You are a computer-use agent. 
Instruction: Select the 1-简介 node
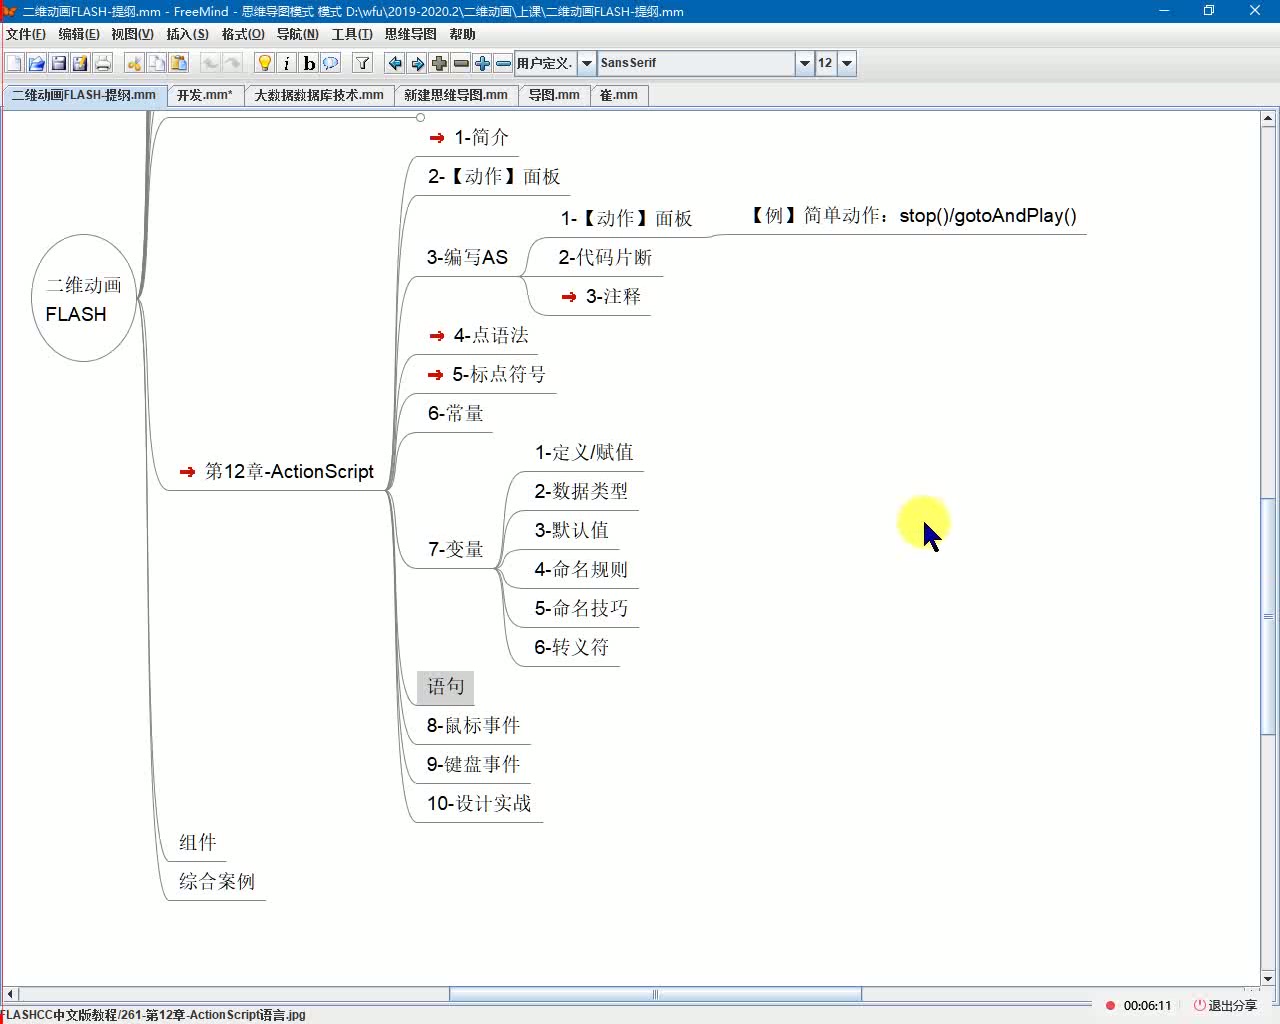pos(470,137)
